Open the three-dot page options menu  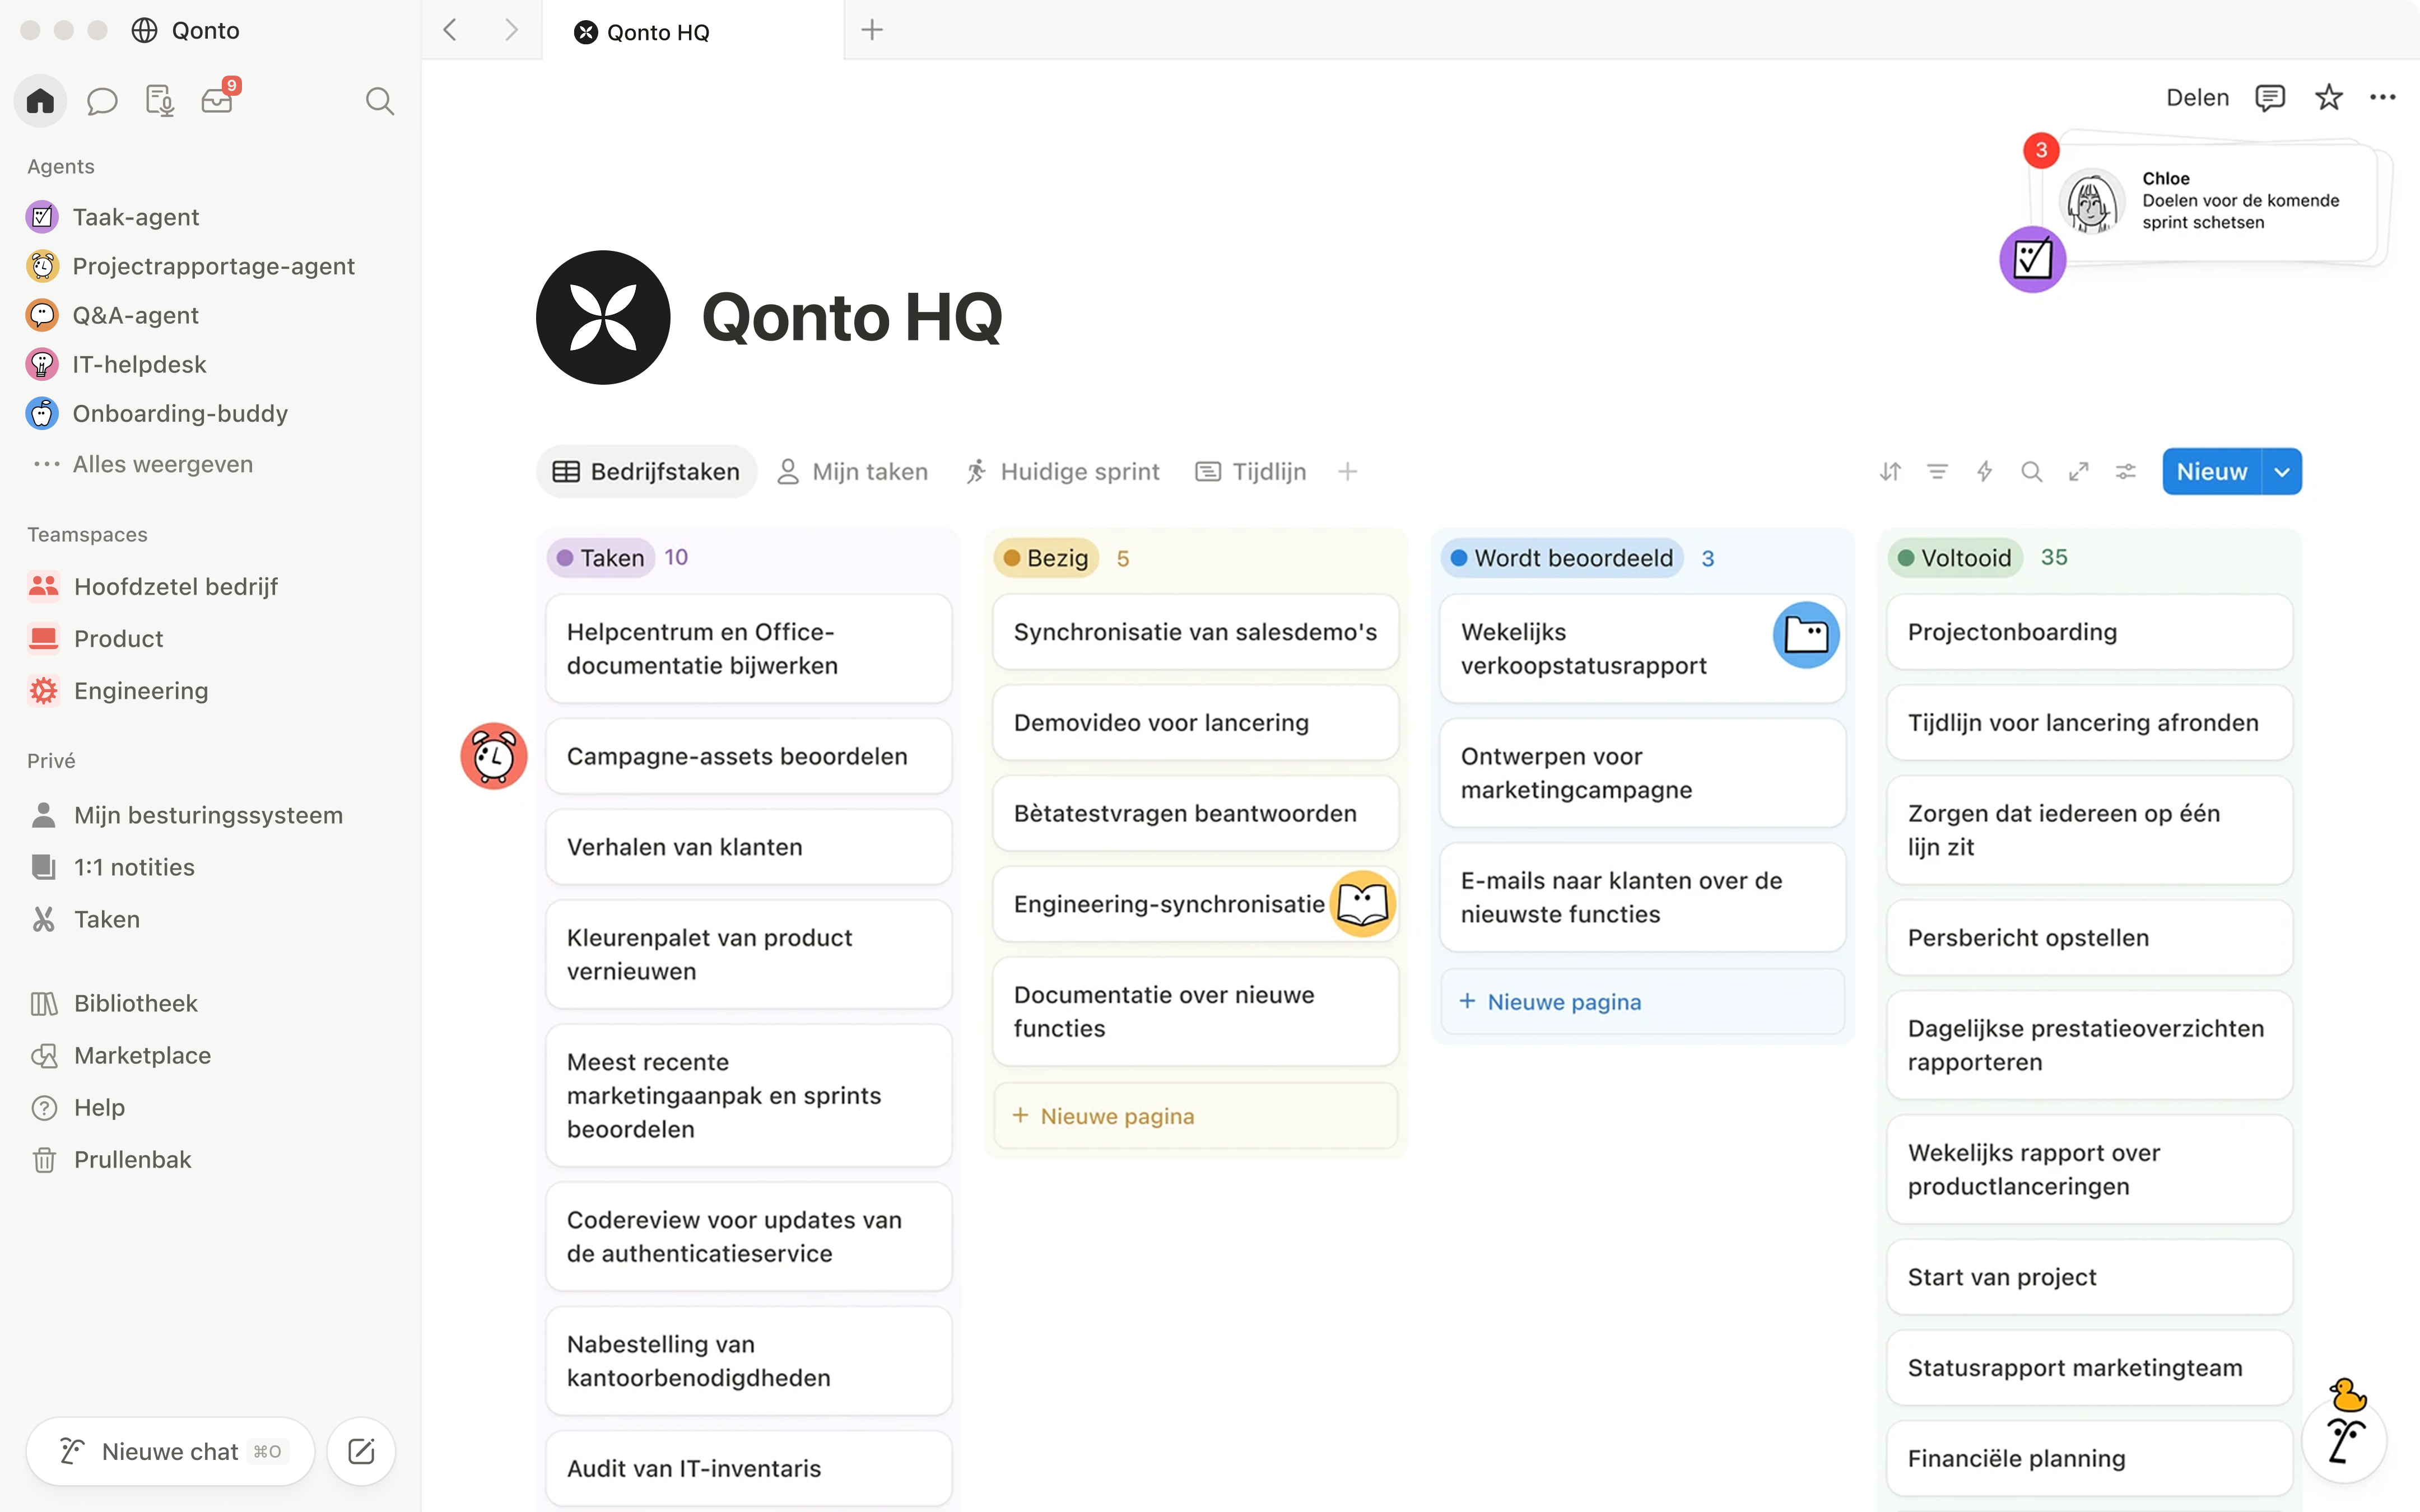pos(2383,97)
